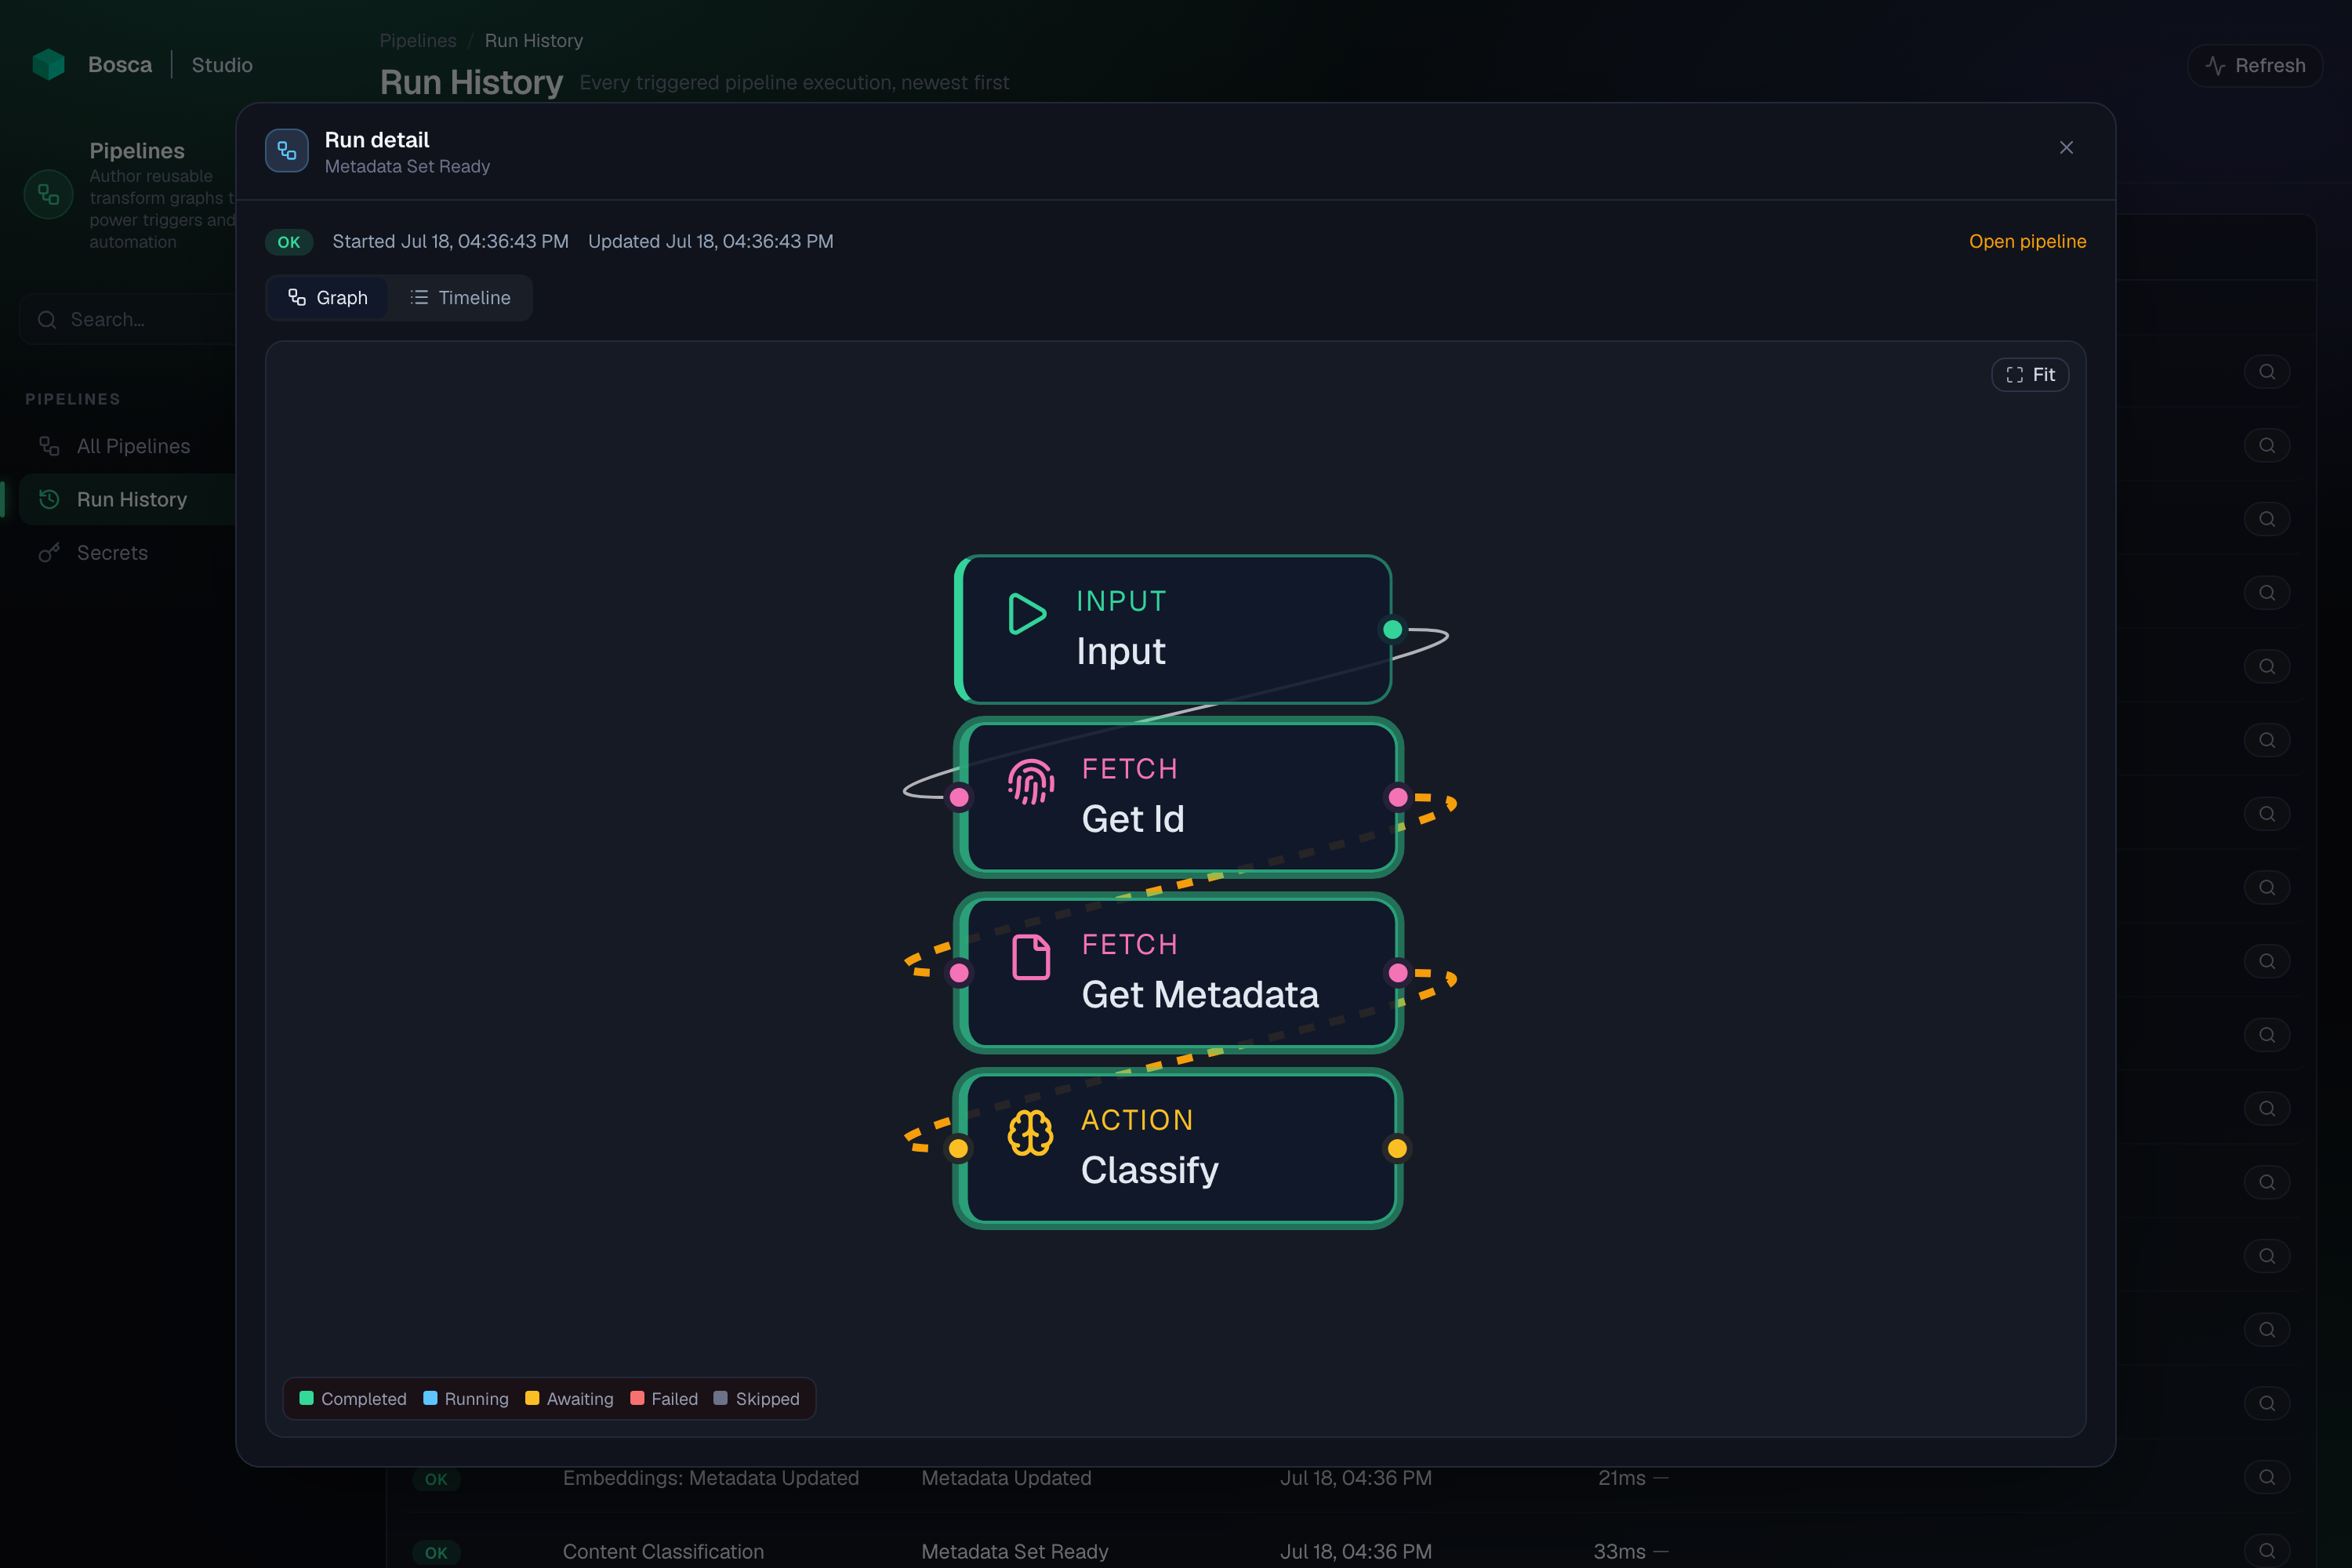
Task: Click the Classify brain icon
Action: 1030,1133
